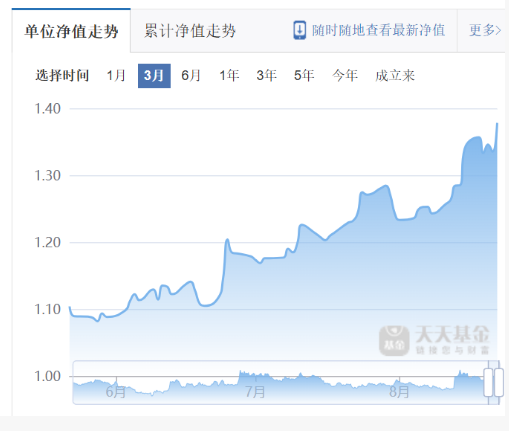Click the mobile download phone icon
The height and width of the screenshot is (431, 509).
point(299,30)
